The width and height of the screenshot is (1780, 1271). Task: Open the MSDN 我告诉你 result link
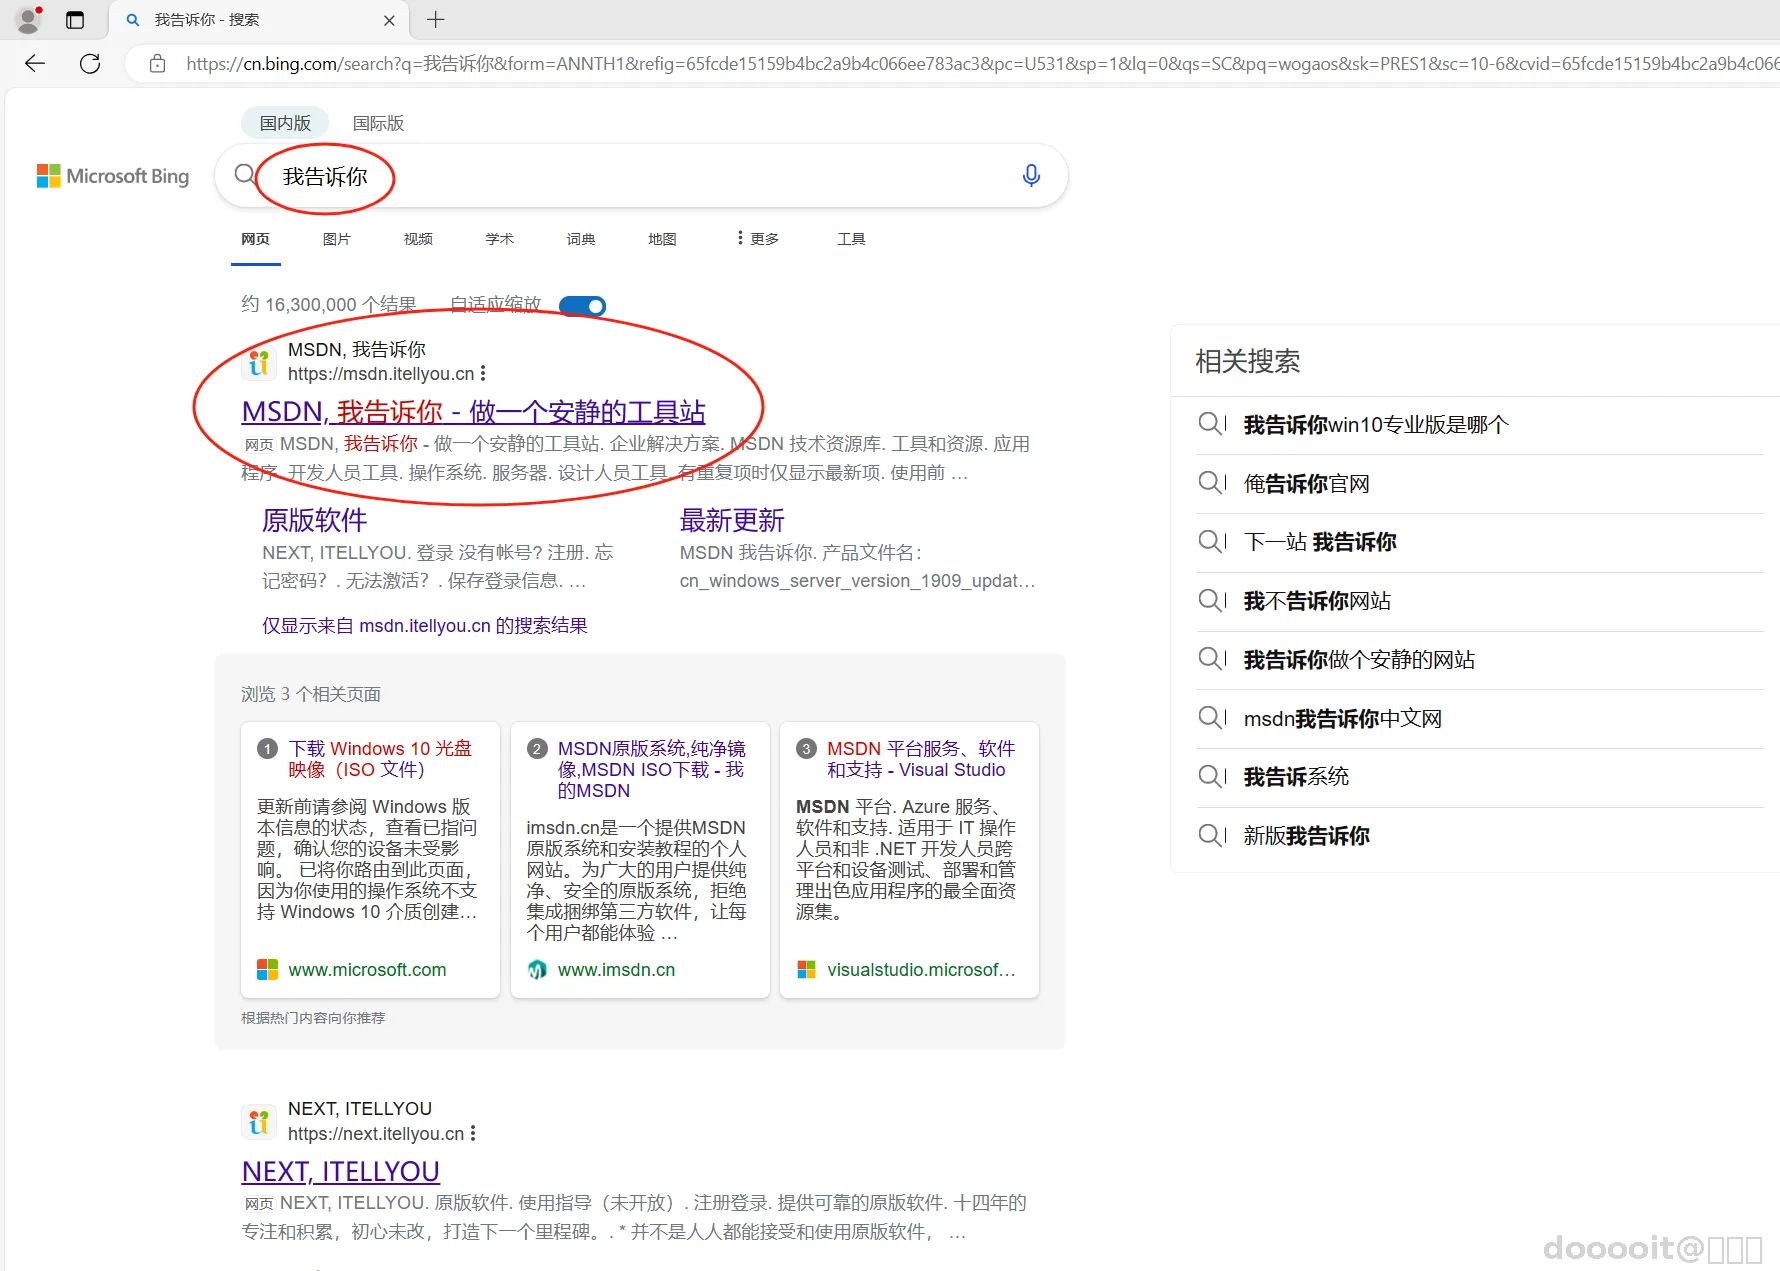click(472, 411)
